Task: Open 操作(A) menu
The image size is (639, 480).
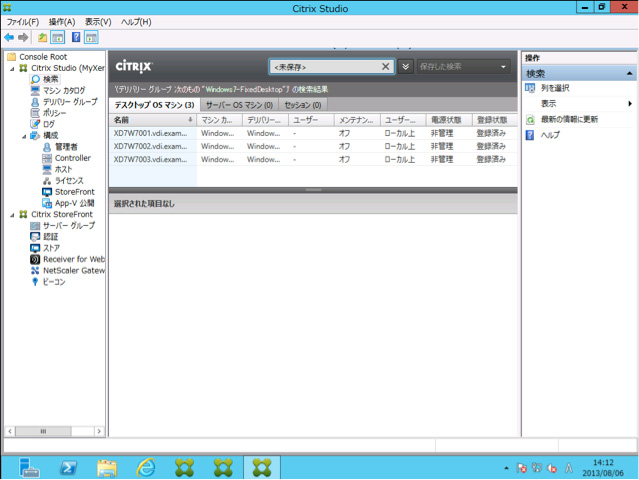Action: pyautogui.click(x=62, y=22)
